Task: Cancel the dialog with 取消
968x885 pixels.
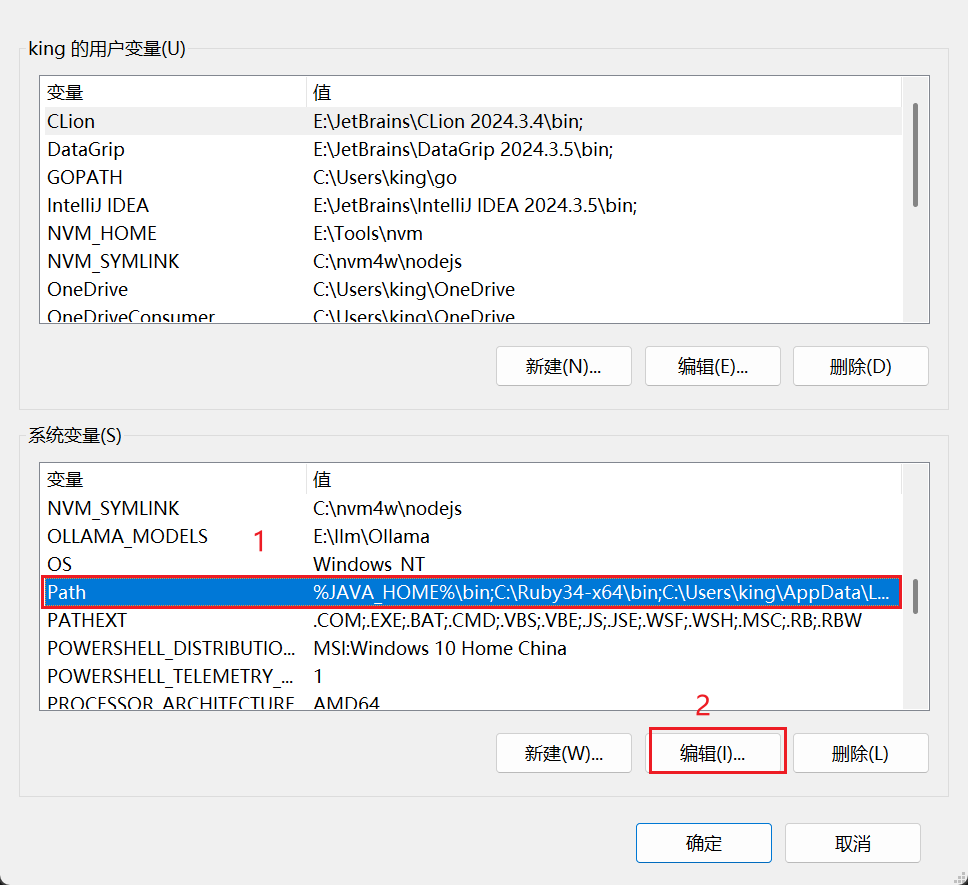Action: coord(852,843)
